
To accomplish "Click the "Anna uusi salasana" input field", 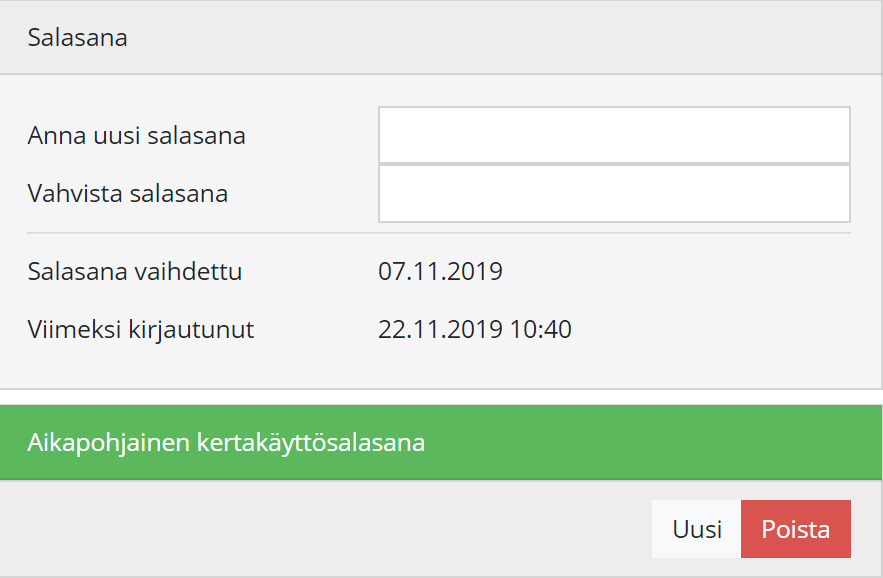I will point(614,135).
